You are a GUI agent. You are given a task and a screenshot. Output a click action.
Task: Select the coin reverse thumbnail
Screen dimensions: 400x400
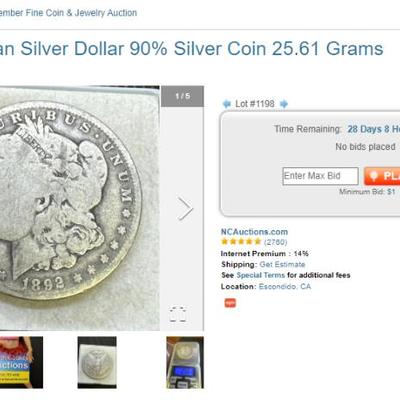coord(97,362)
